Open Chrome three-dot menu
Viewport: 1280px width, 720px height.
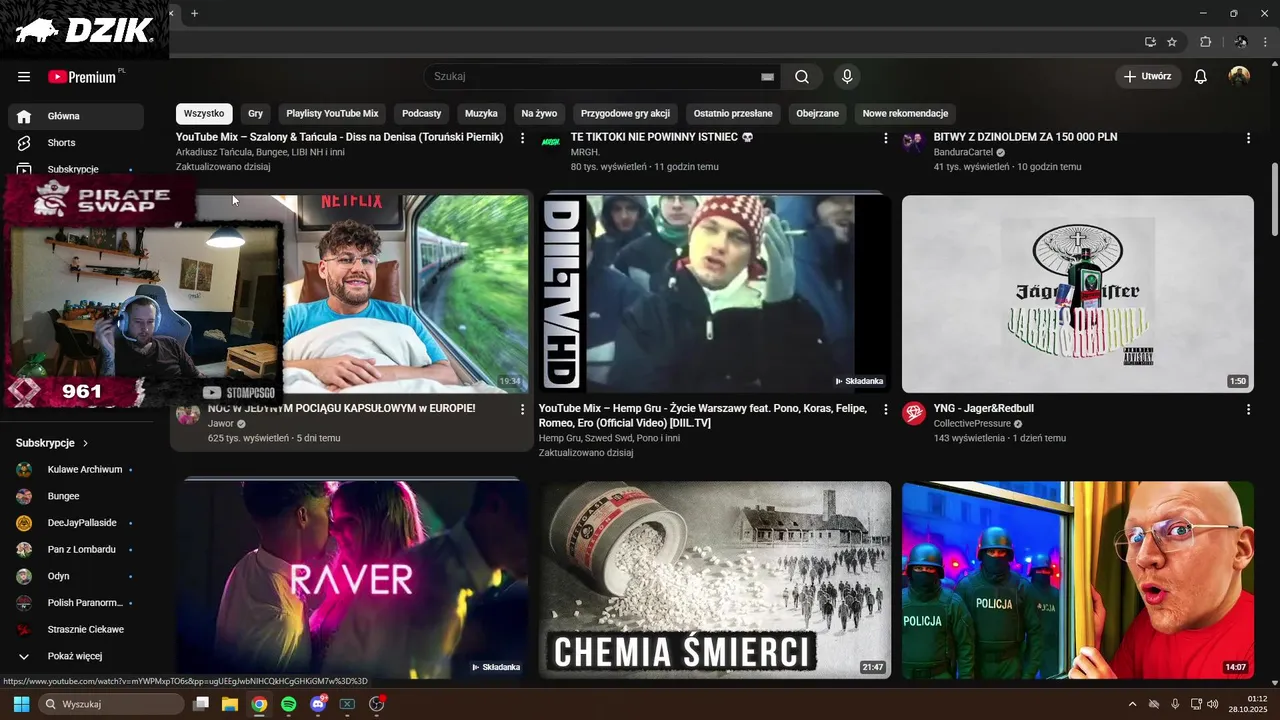point(1266,42)
